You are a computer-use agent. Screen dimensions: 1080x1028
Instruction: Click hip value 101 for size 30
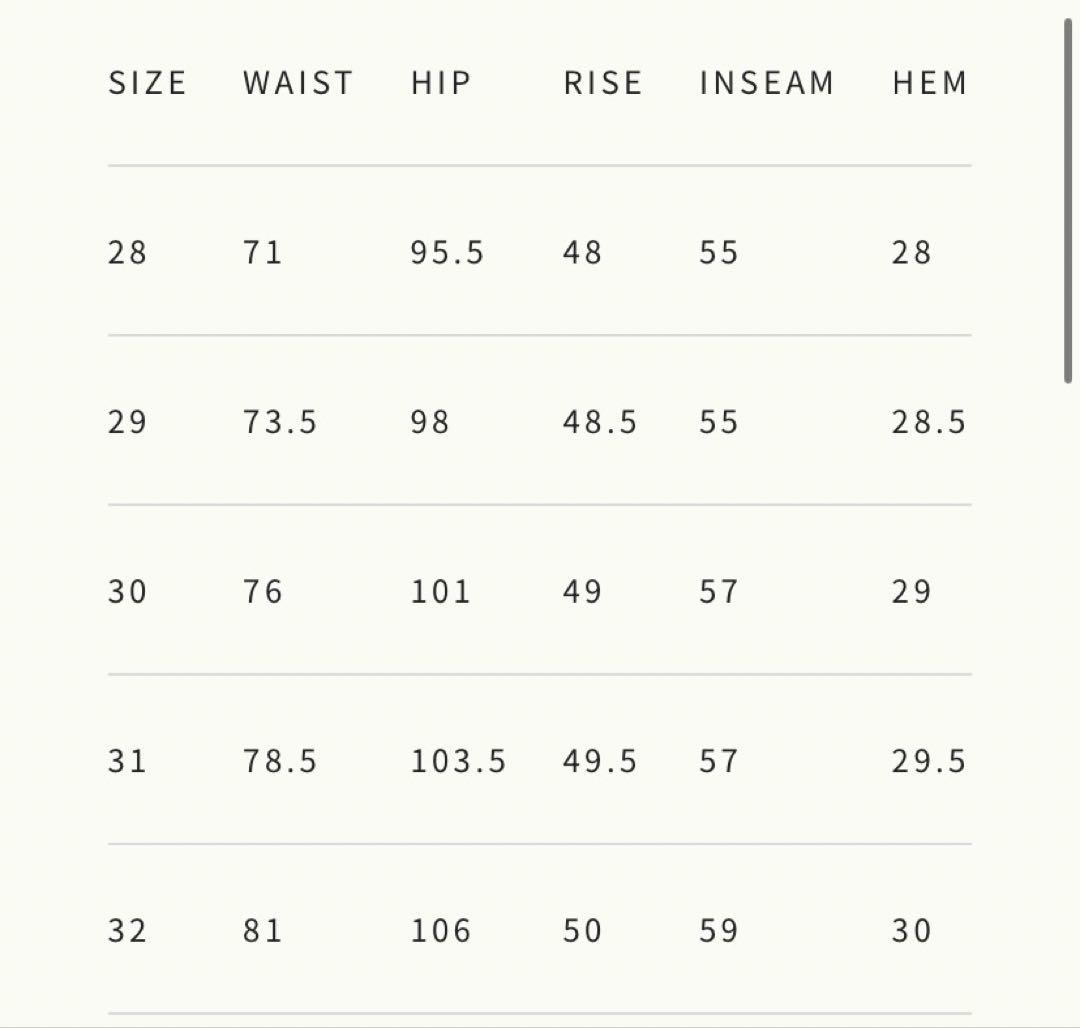pyautogui.click(x=441, y=592)
